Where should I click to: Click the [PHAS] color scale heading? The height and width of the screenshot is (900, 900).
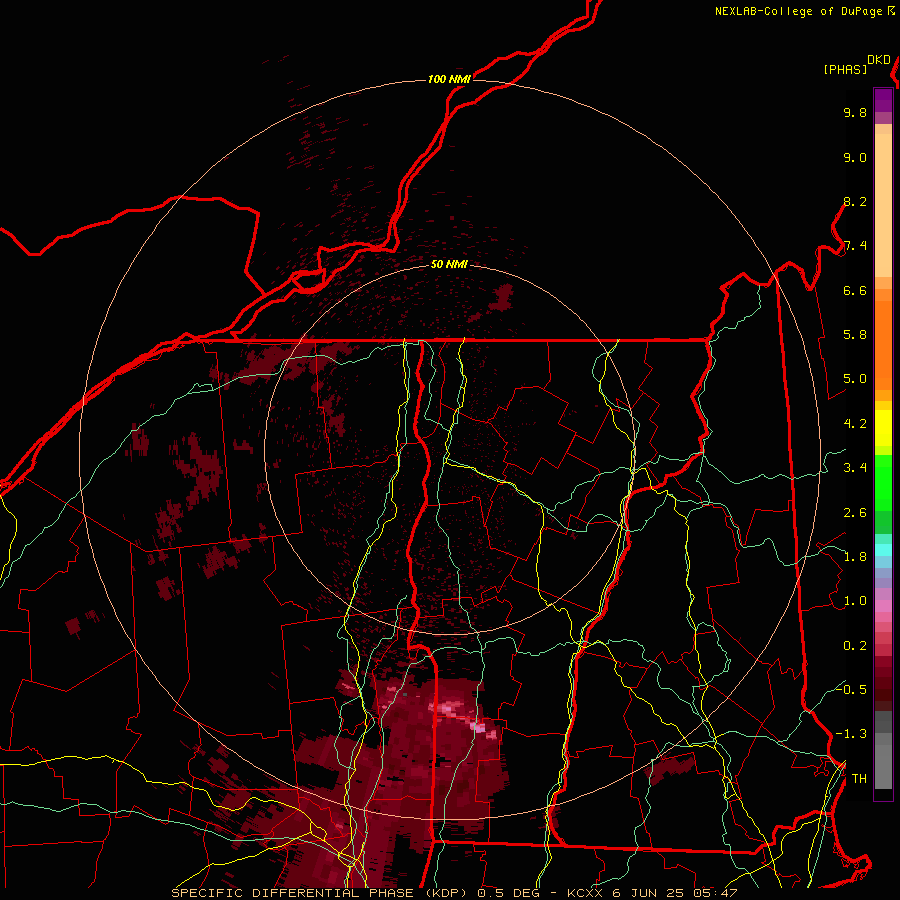(x=845, y=69)
